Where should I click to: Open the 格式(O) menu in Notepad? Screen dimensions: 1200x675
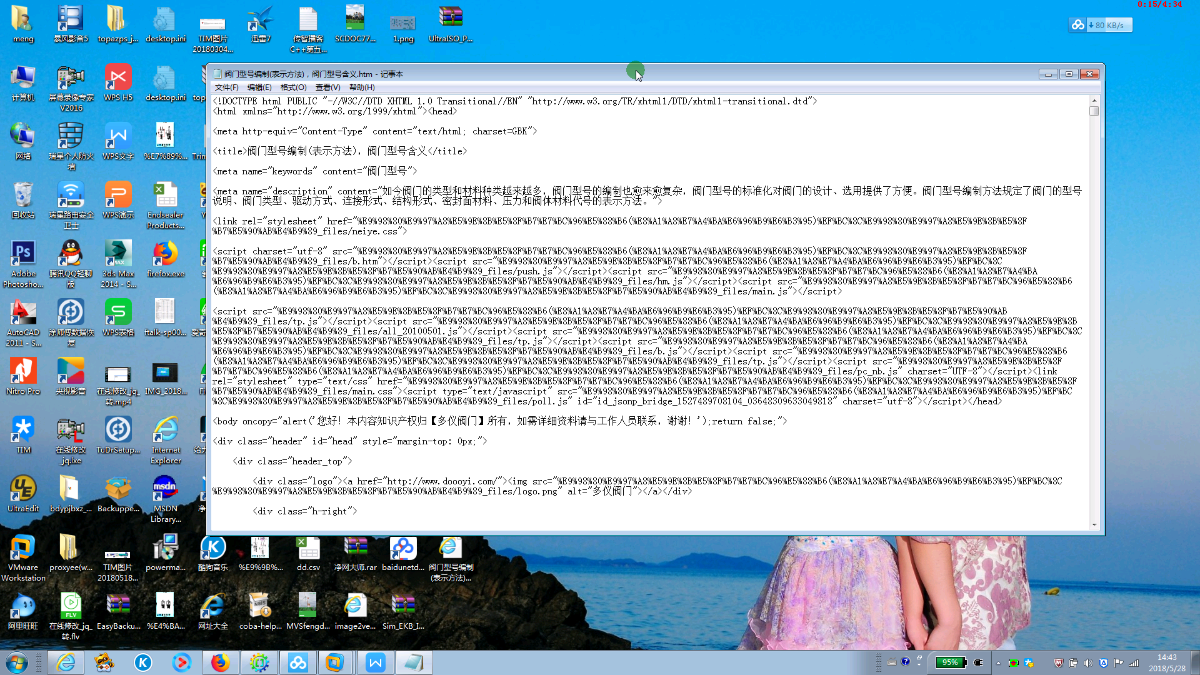(x=294, y=87)
